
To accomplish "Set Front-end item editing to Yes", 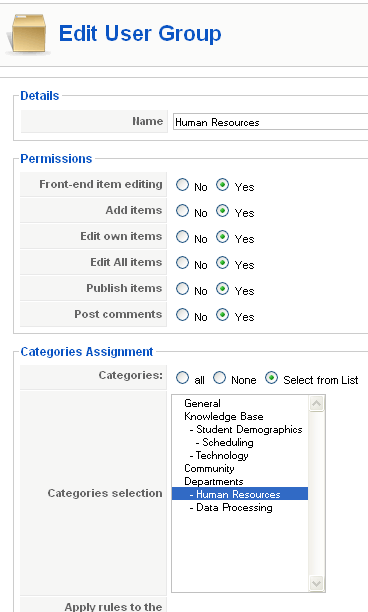I will pos(222,185).
